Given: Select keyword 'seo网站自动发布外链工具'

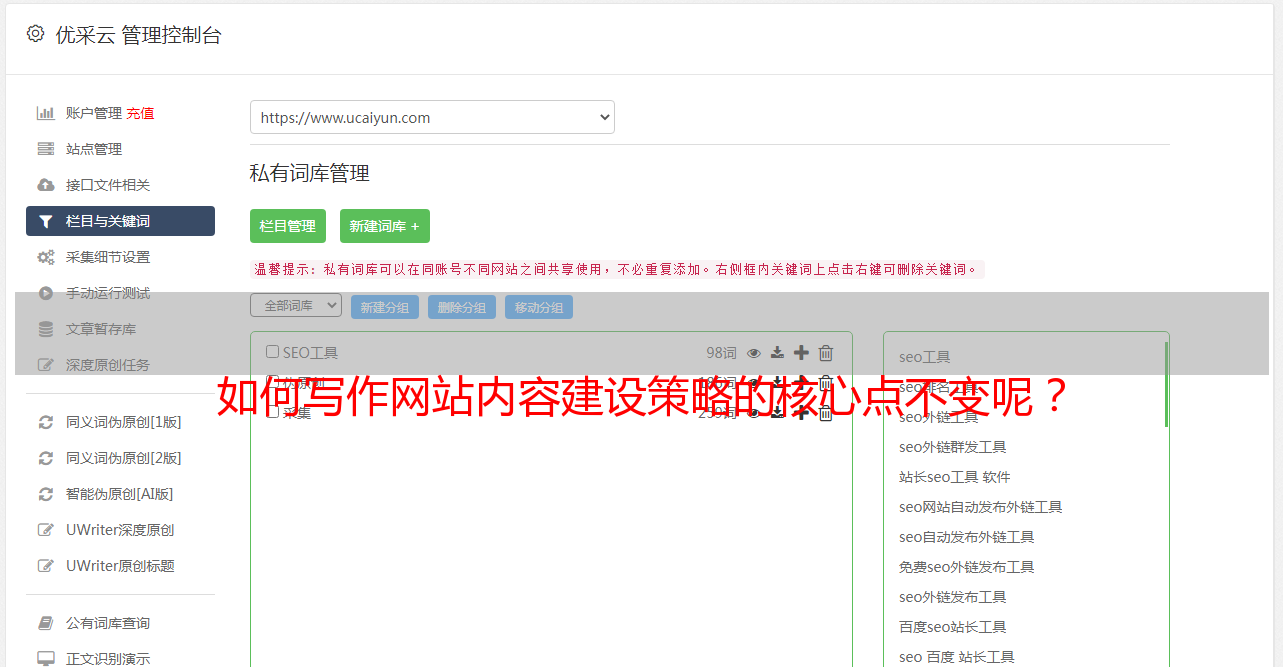Looking at the screenshot, I should (981, 507).
